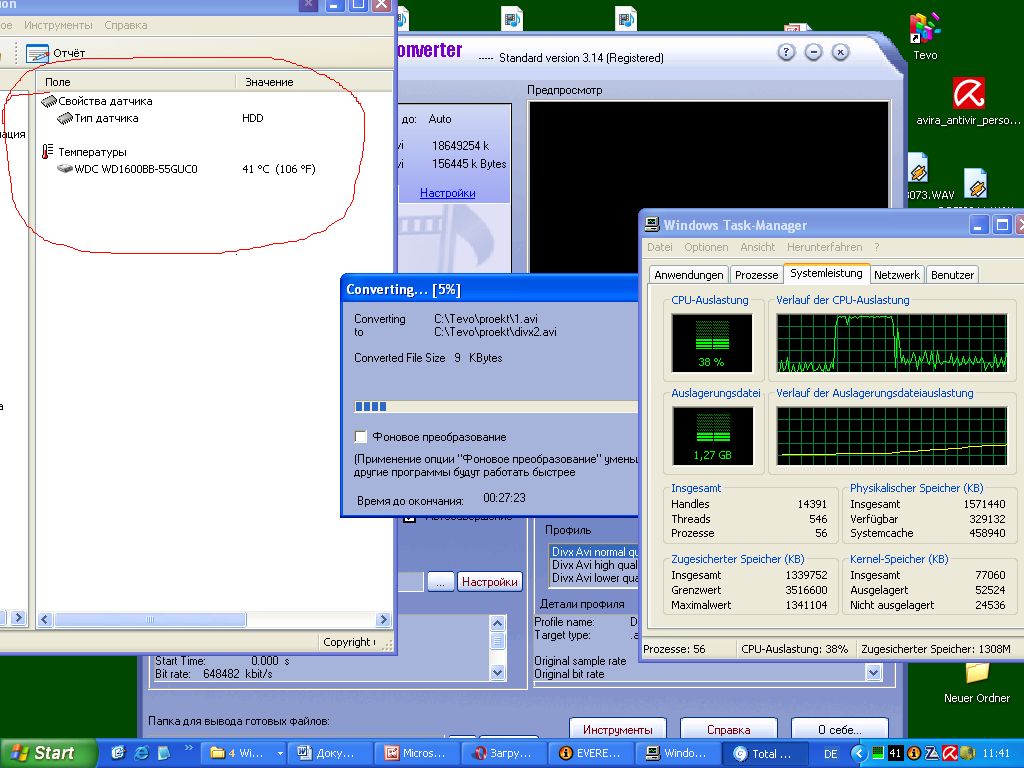
Task: Click the Avira umbrella tray icon
Action: click(951, 753)
